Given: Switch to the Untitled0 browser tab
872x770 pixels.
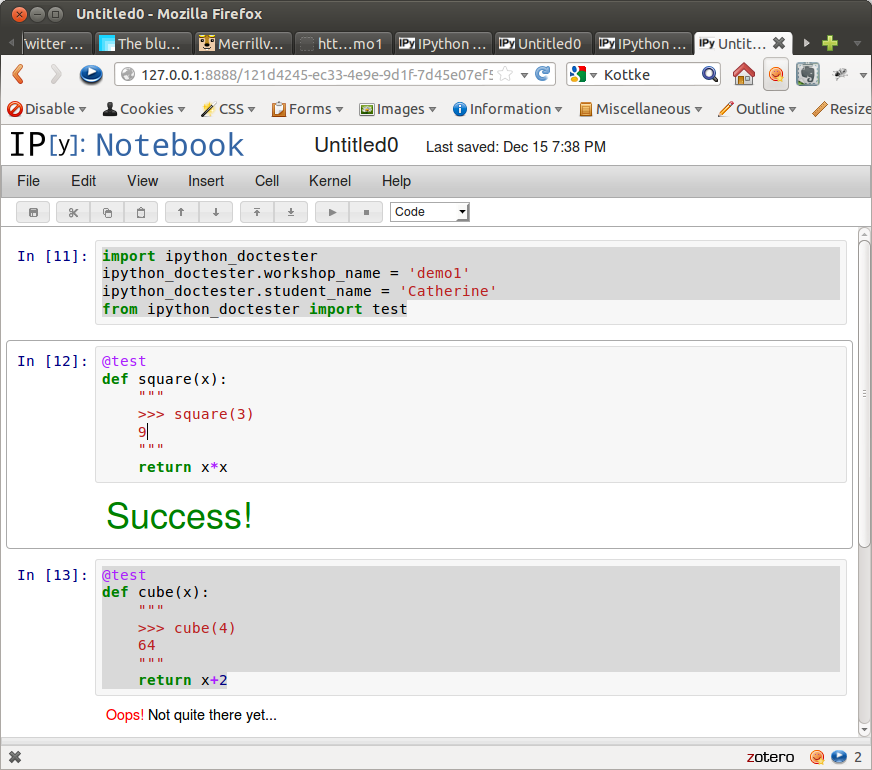Looking at the screenshot, I should coord(542,43).
